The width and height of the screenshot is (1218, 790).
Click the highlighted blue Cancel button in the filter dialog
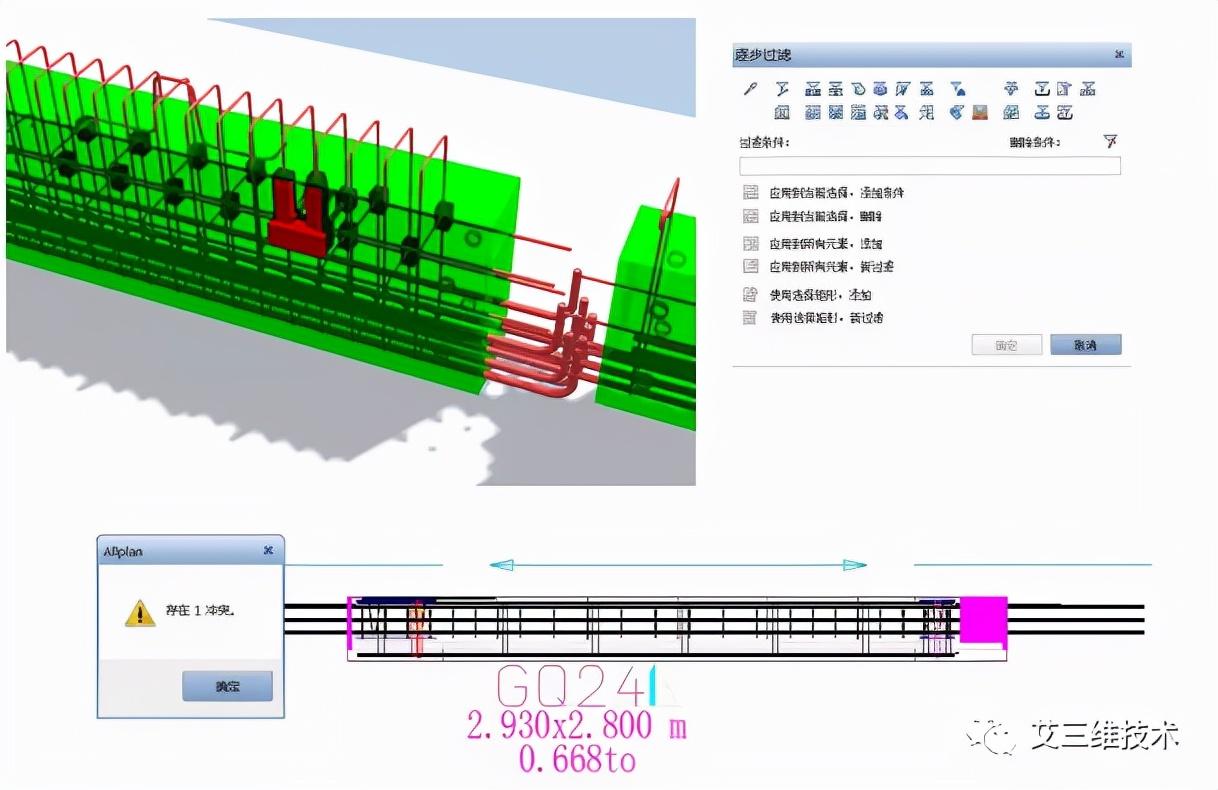tap(1086, 345)
